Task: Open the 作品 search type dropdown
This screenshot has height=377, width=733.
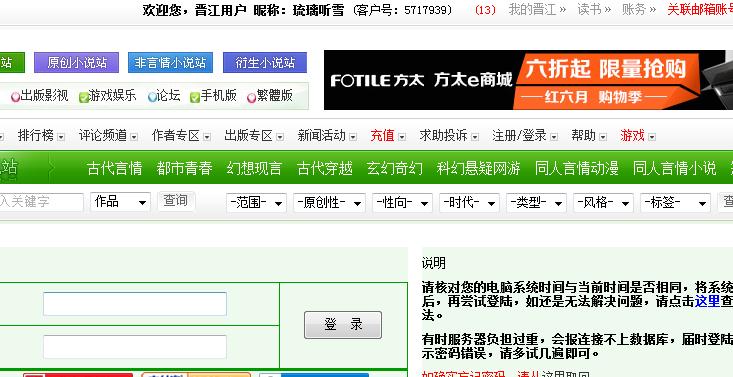Action: 120,202
